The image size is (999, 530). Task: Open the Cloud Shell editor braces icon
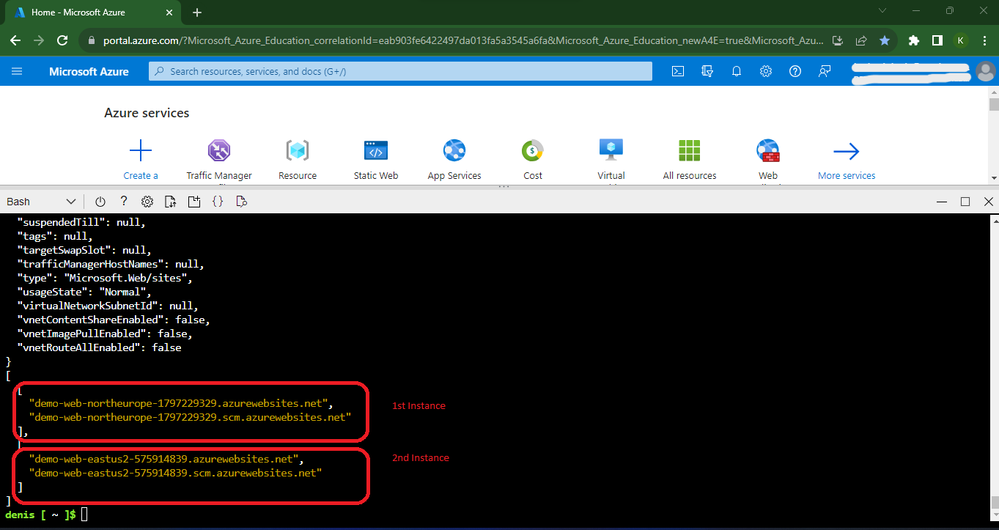point(218,201)
